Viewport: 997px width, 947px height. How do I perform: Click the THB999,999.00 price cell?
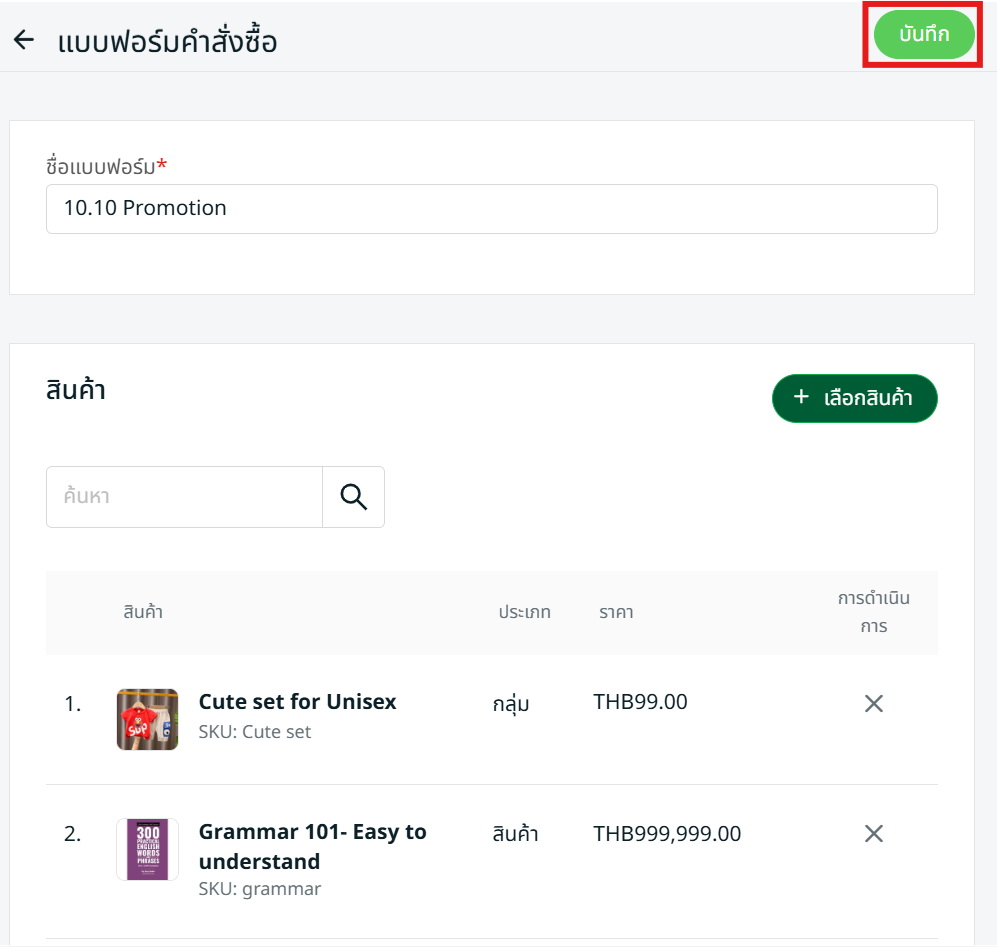point(667,834)
